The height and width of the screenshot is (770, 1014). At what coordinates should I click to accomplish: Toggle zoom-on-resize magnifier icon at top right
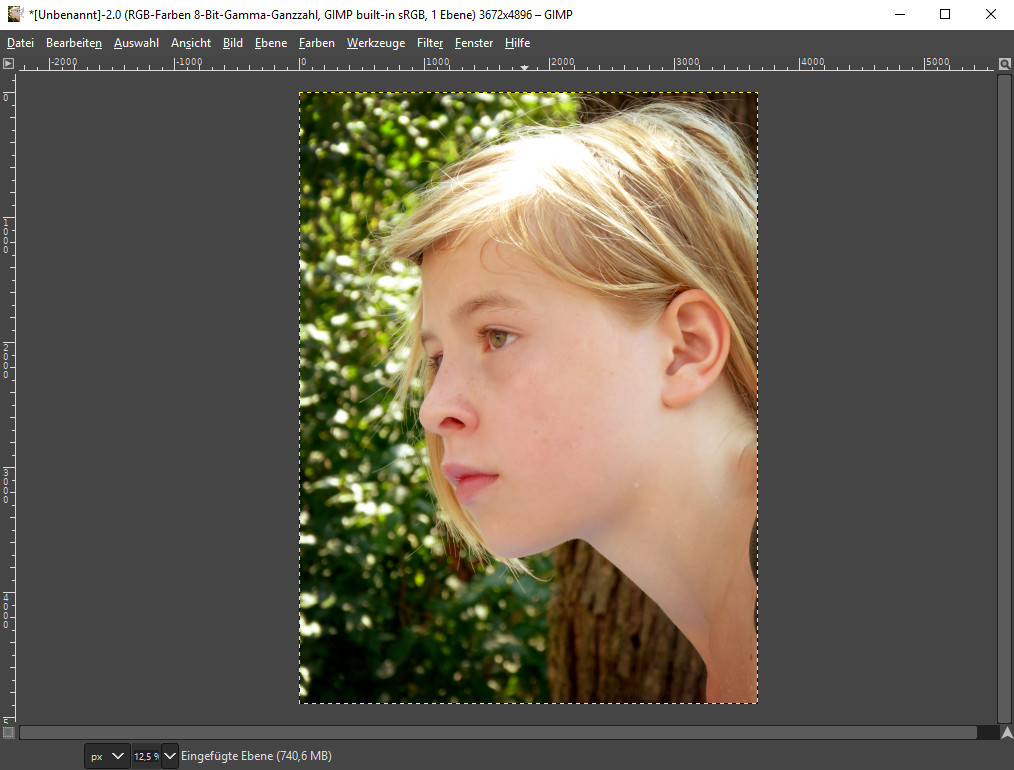(x=1005, y=64)
